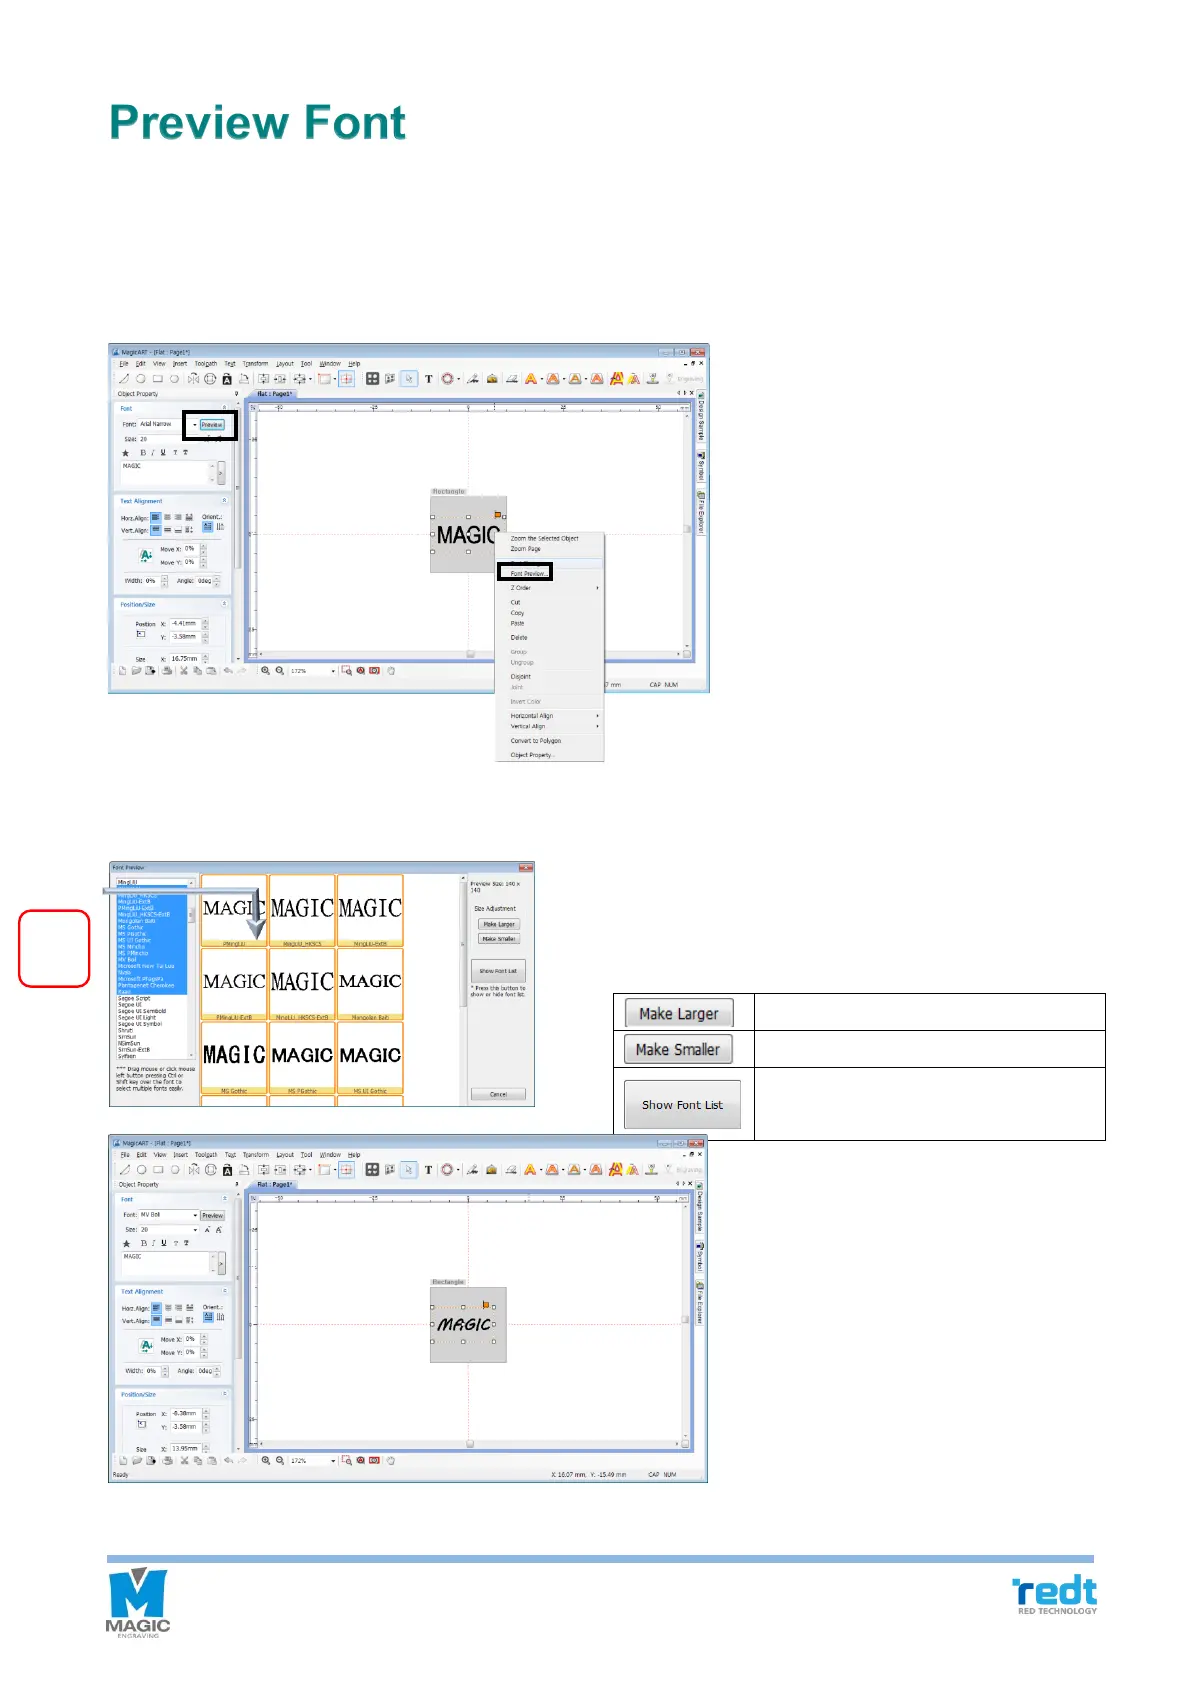Click Zoom In magnifier in lower MagicART bottom toolbar
The image size is (1191, 1684).
(266, 1461)
